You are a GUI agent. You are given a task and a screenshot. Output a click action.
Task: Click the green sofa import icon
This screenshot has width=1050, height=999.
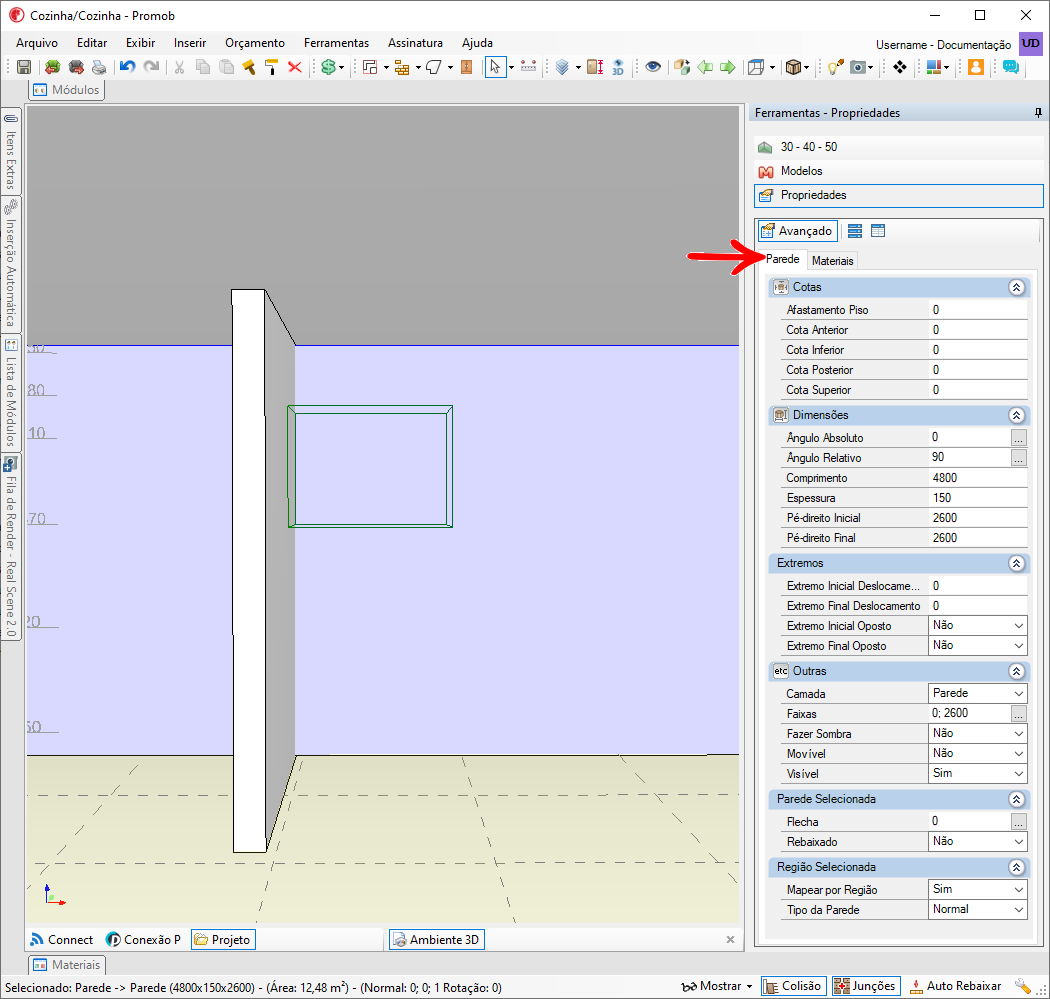click(52, 67)
